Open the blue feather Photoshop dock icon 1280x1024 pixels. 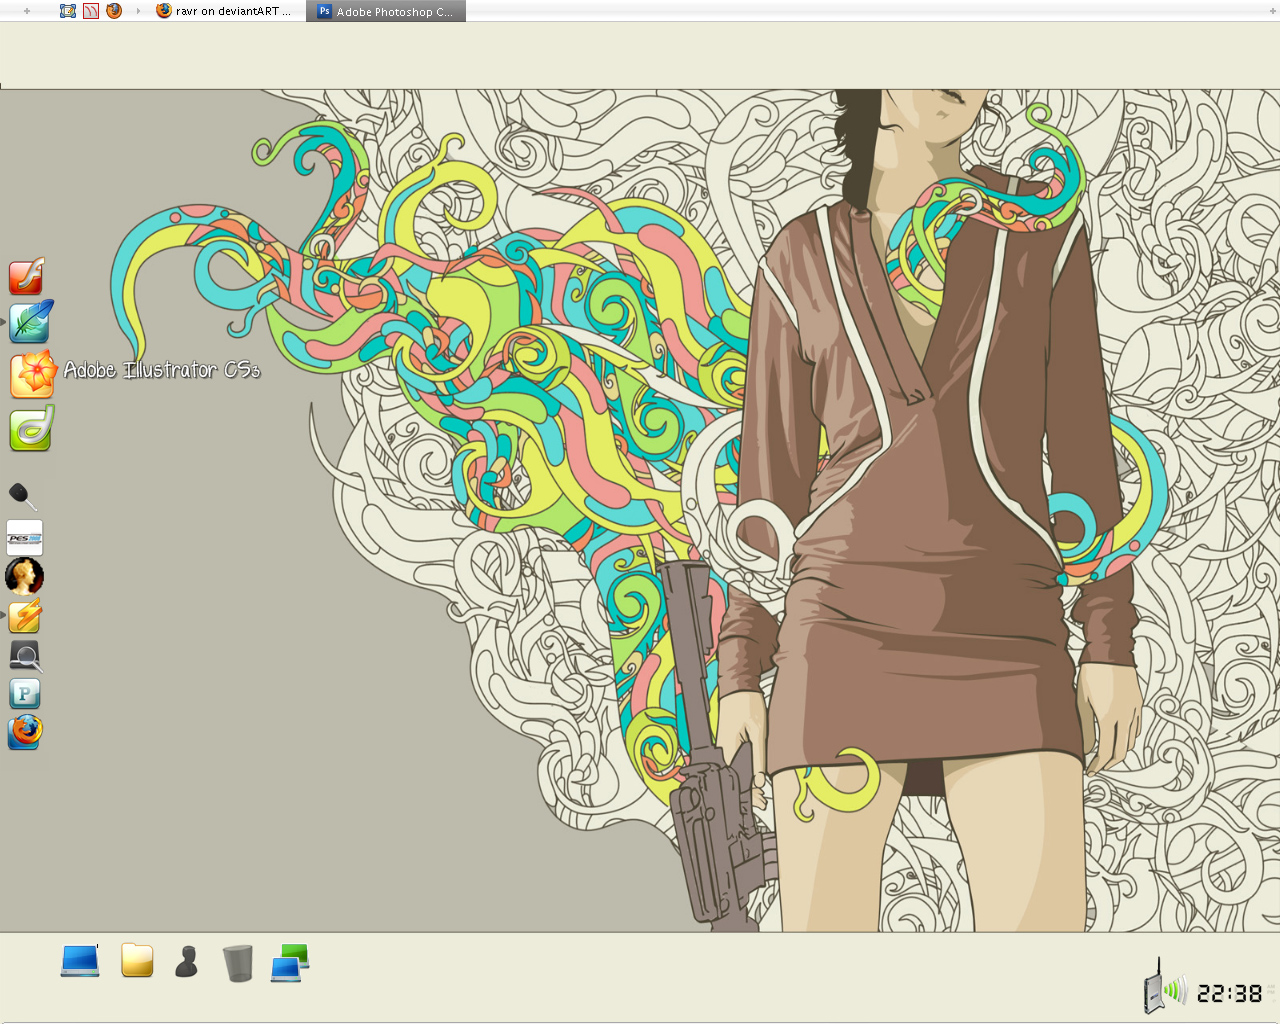(x=31, y=322)
